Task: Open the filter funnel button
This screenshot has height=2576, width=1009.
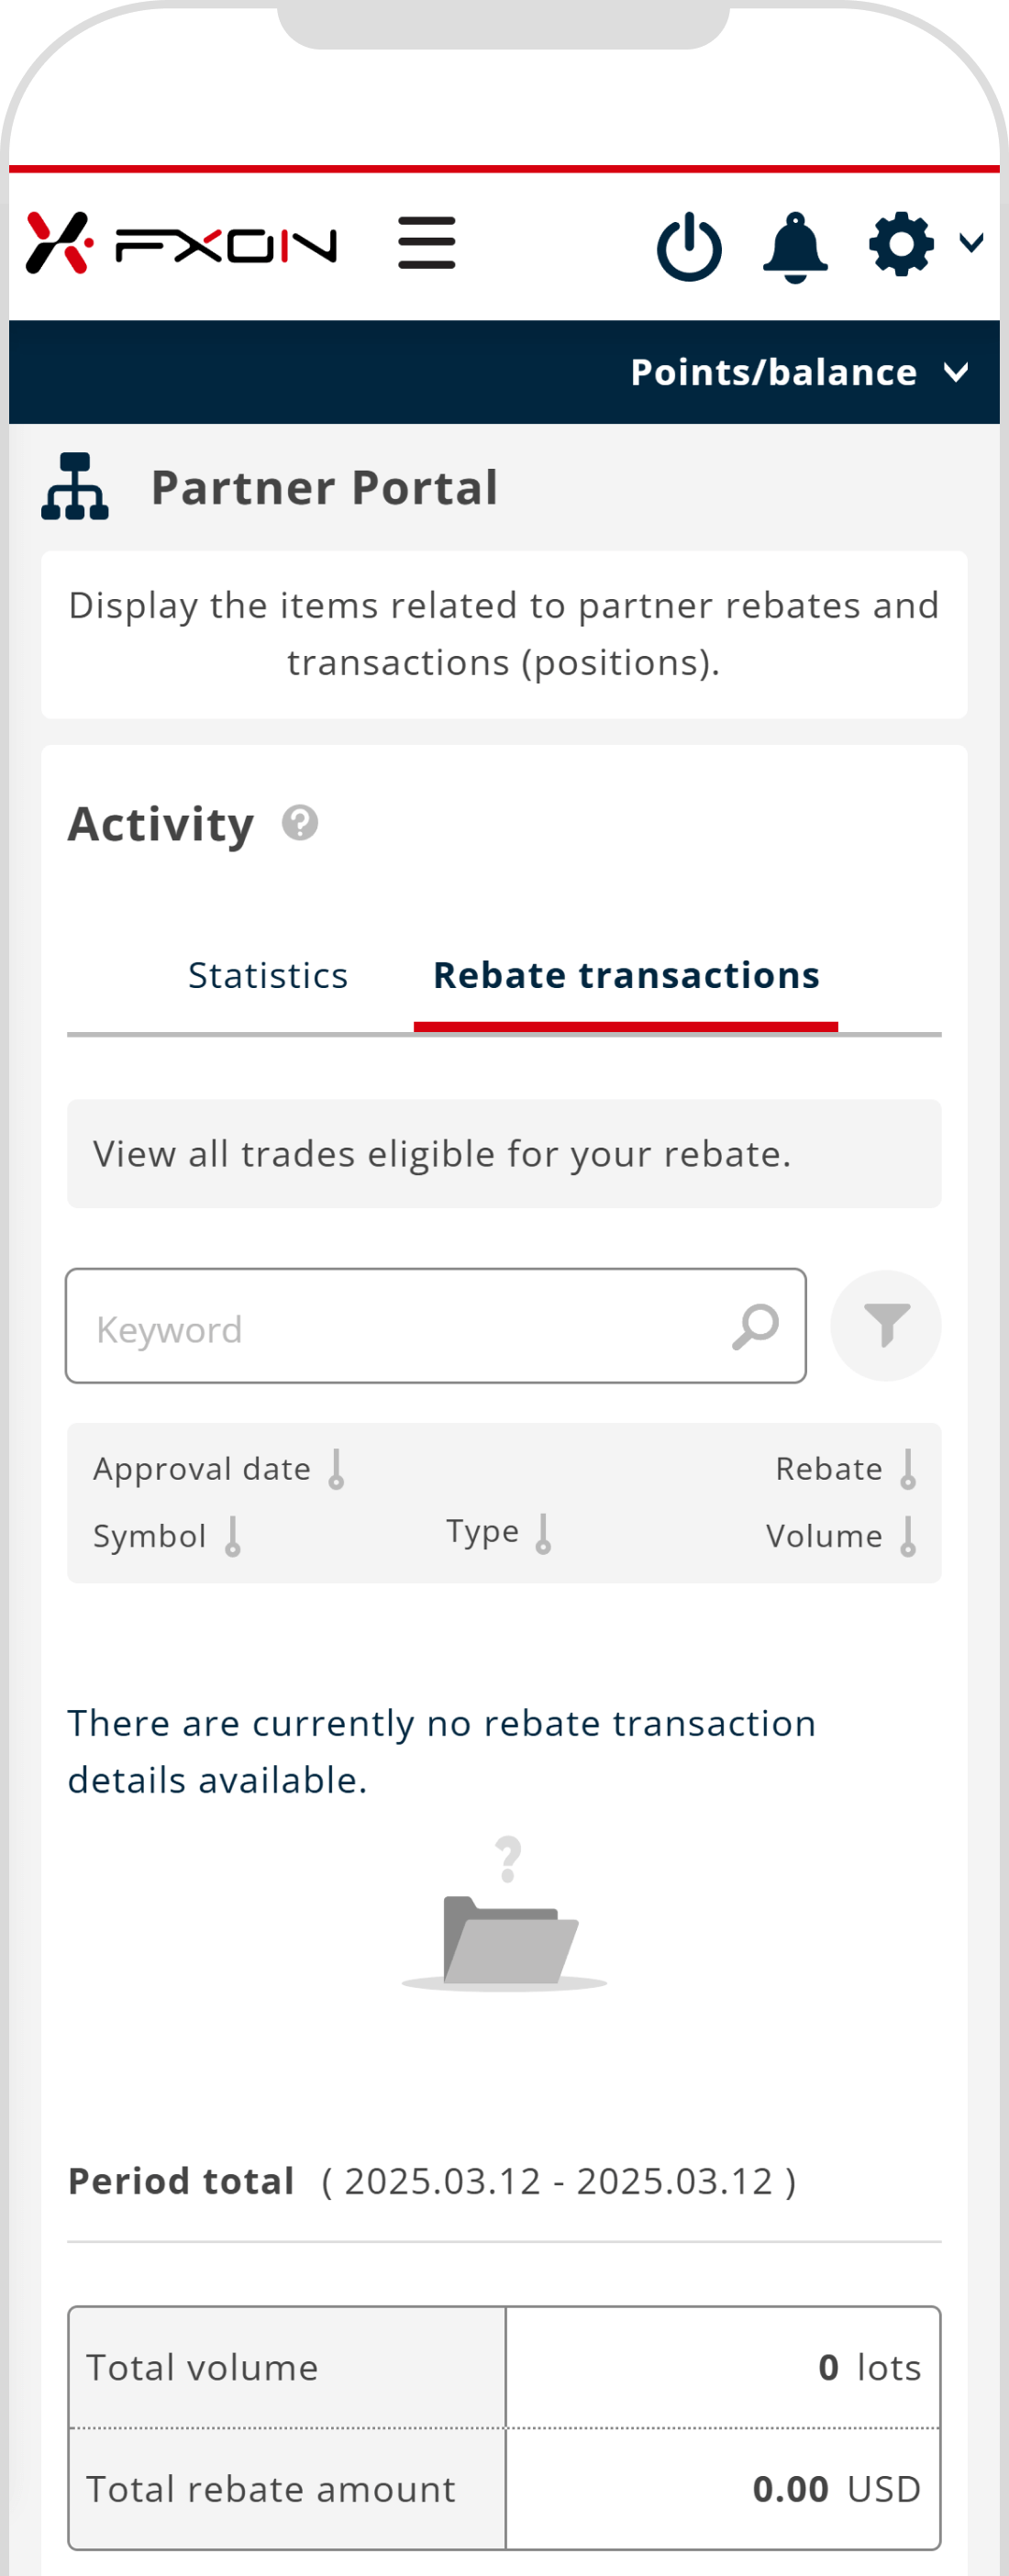Action: tap(886, 1326)
